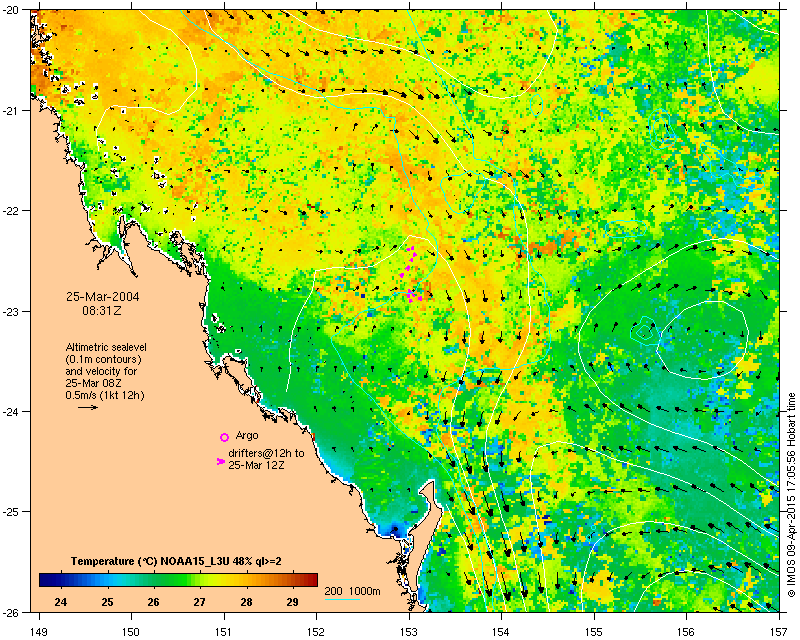Image resolution: width=800 pixels, height=640 pixels.
Task: Click the '25-Mar-2004' date label
Action: [x=103, y=297]
